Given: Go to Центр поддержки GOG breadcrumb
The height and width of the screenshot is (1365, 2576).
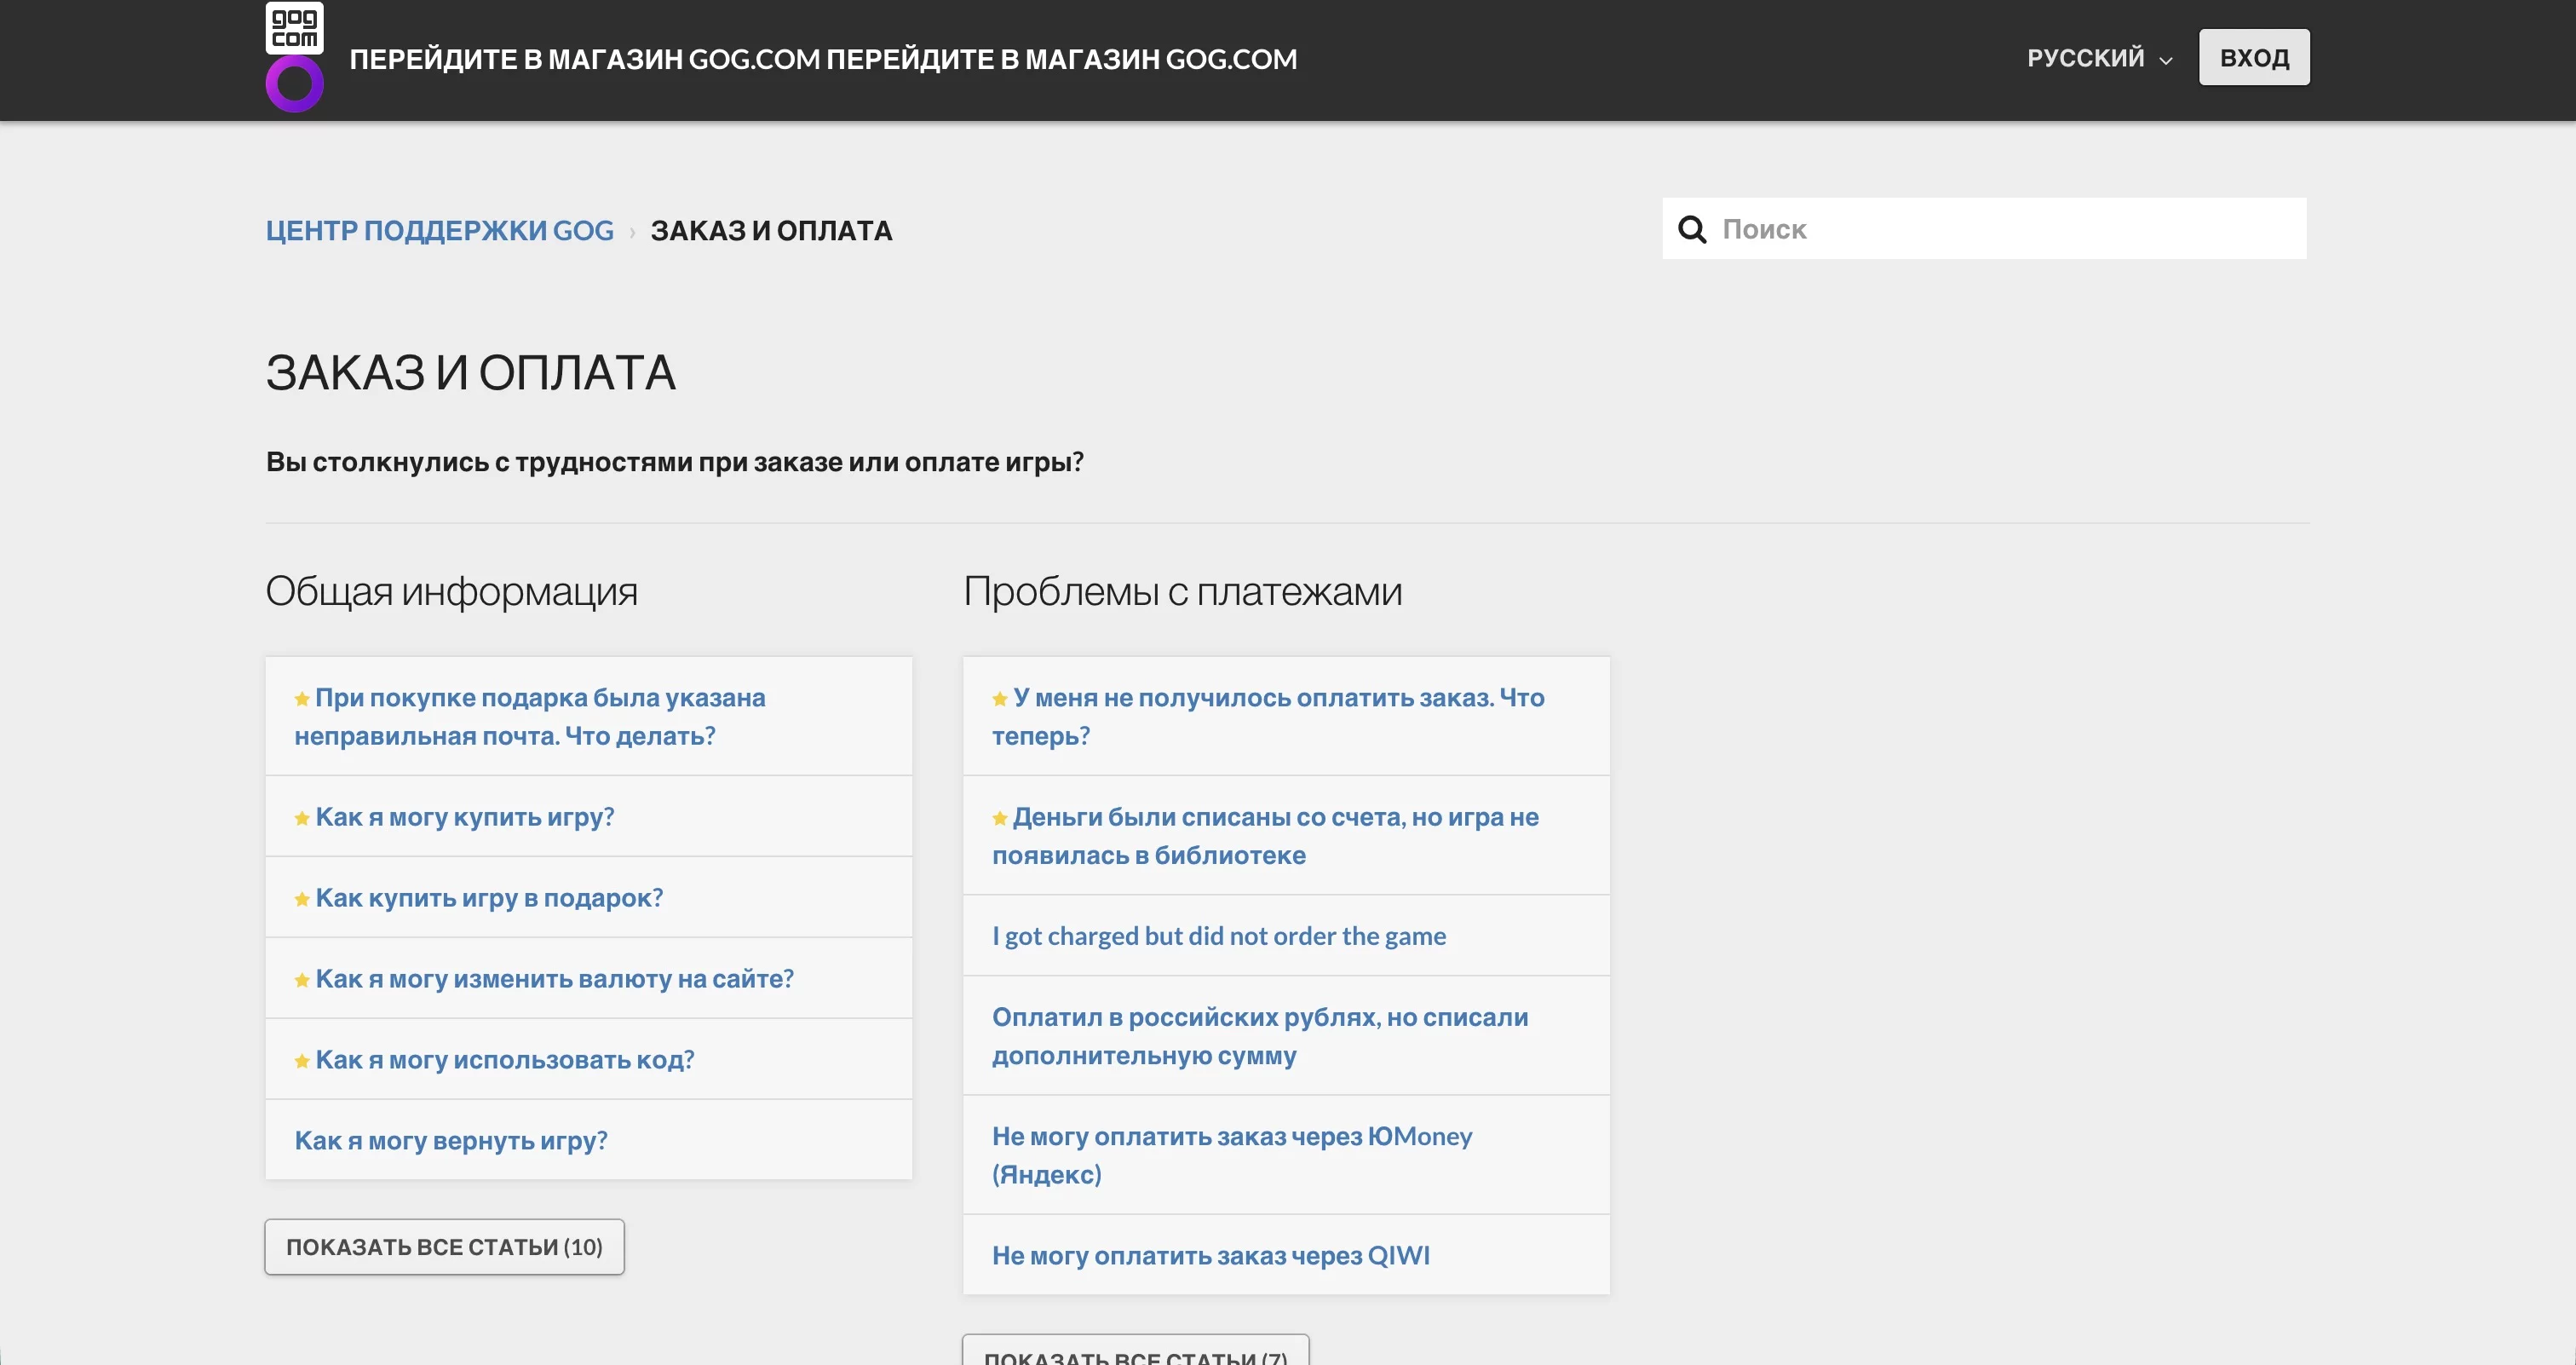Looking at the screenshot, I should (439, 231).
